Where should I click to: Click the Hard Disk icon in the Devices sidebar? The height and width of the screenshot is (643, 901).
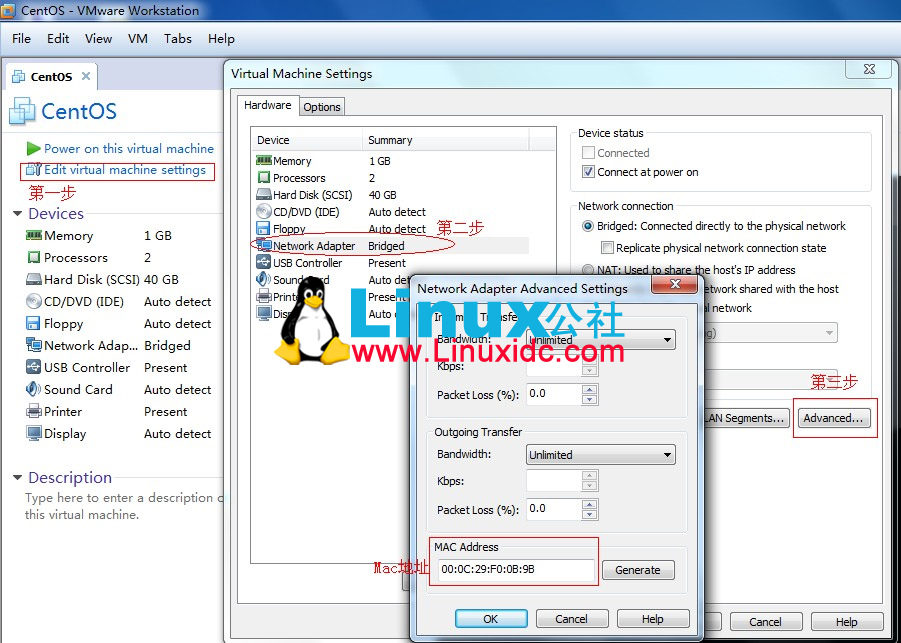pyautogui.click(x=34, y=279)
